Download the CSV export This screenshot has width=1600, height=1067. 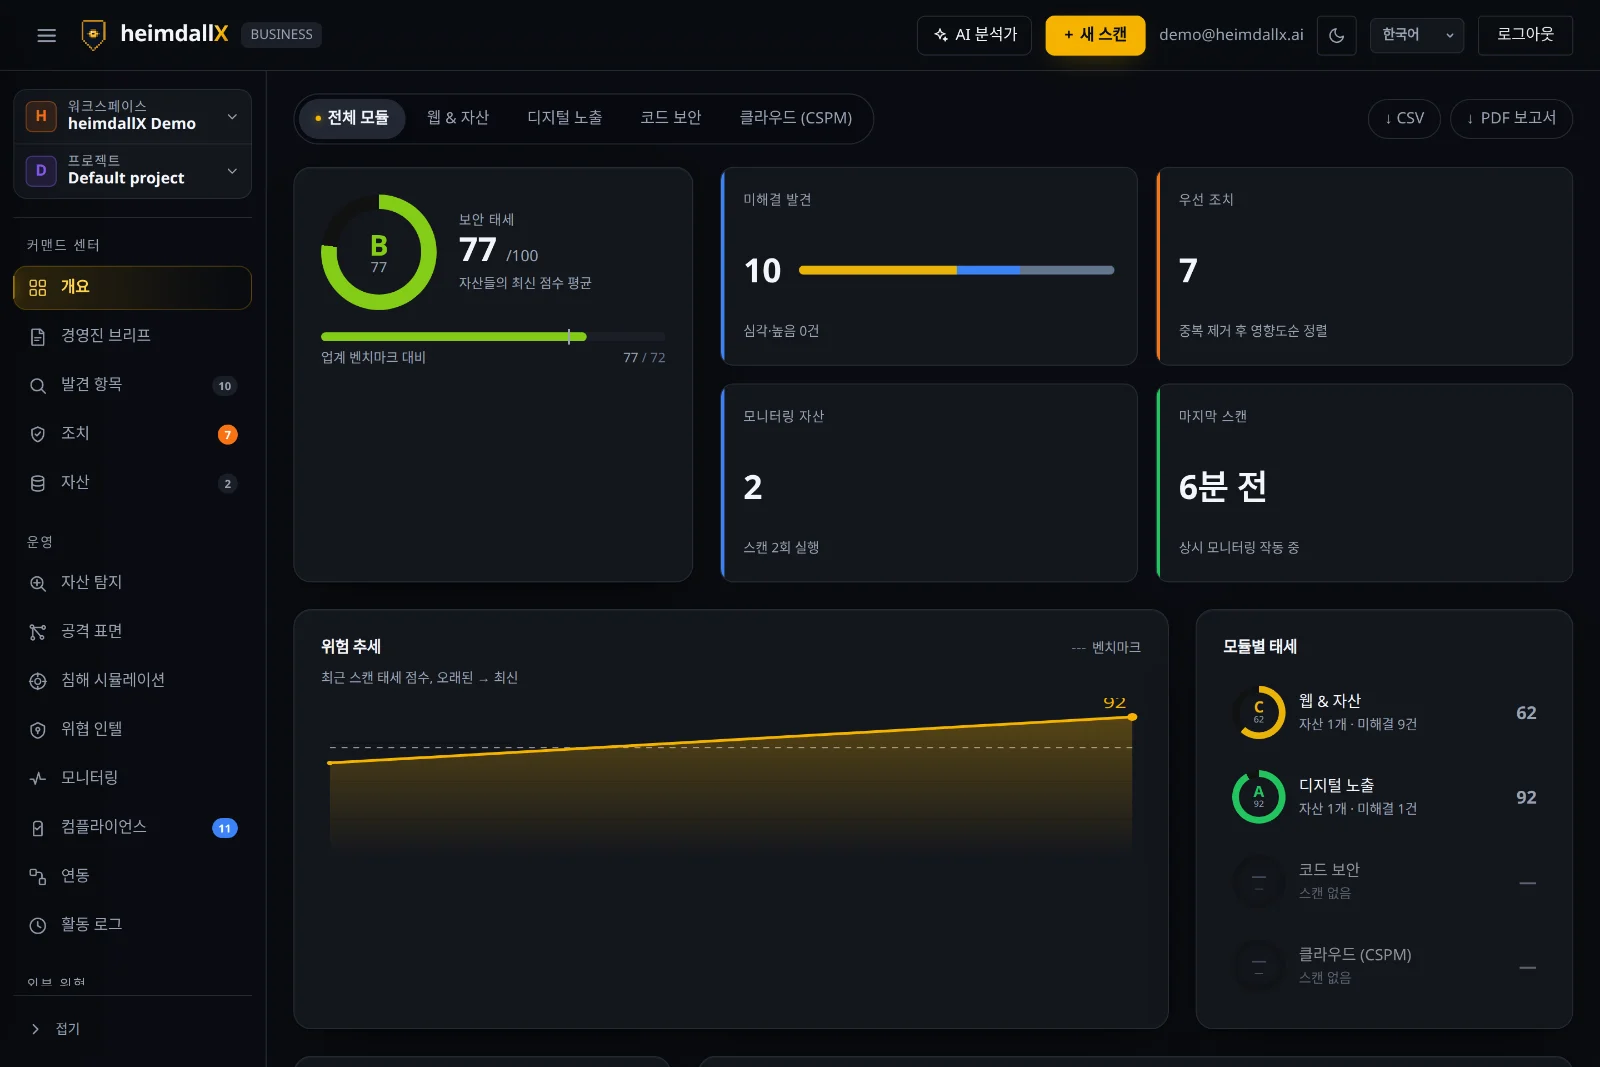click(1404, 118)
